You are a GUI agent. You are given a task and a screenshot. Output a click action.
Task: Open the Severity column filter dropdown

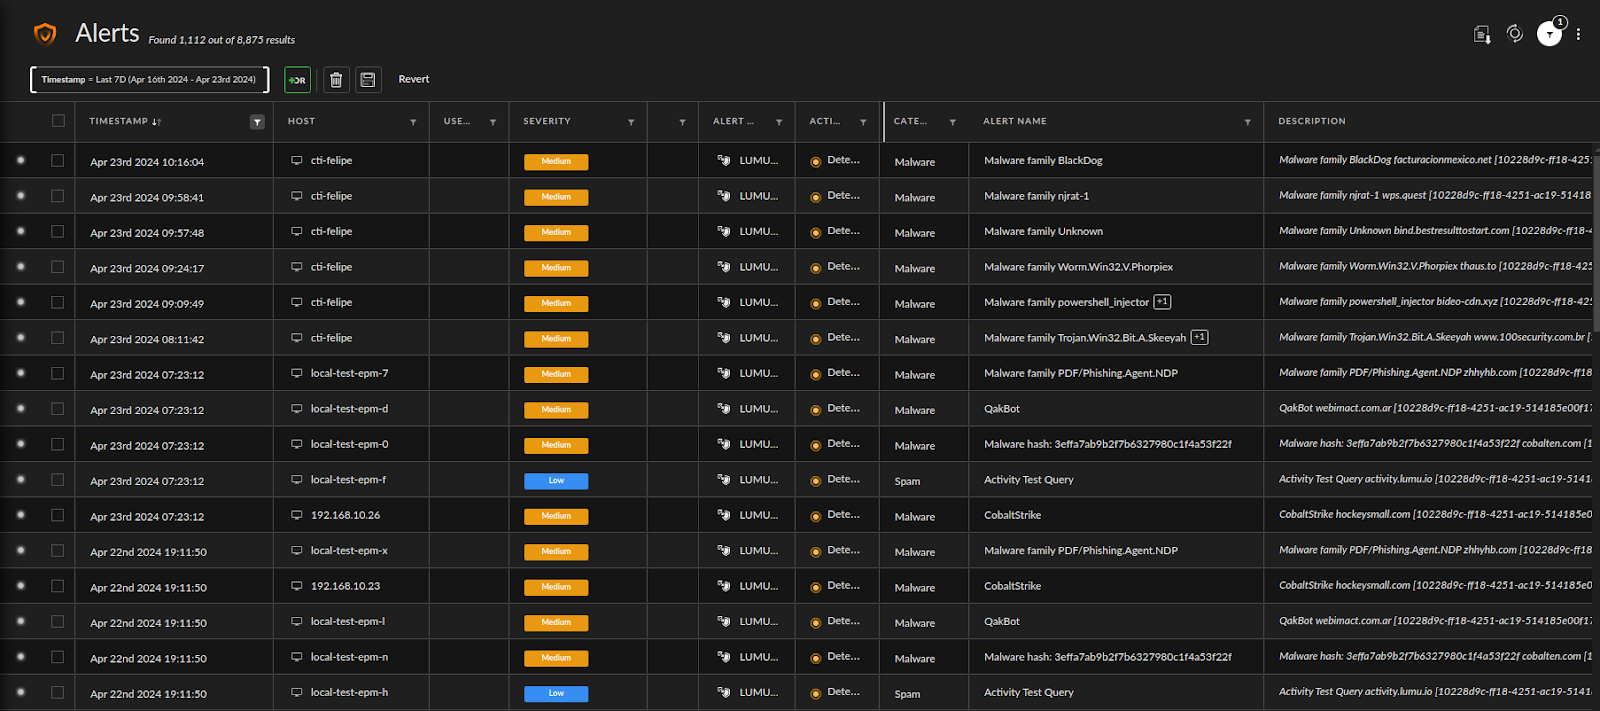(x=631, y=122)
